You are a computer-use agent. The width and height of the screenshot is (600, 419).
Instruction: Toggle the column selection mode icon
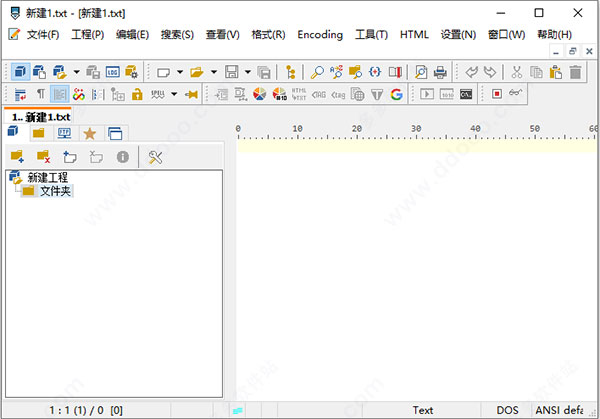point(98,94)
